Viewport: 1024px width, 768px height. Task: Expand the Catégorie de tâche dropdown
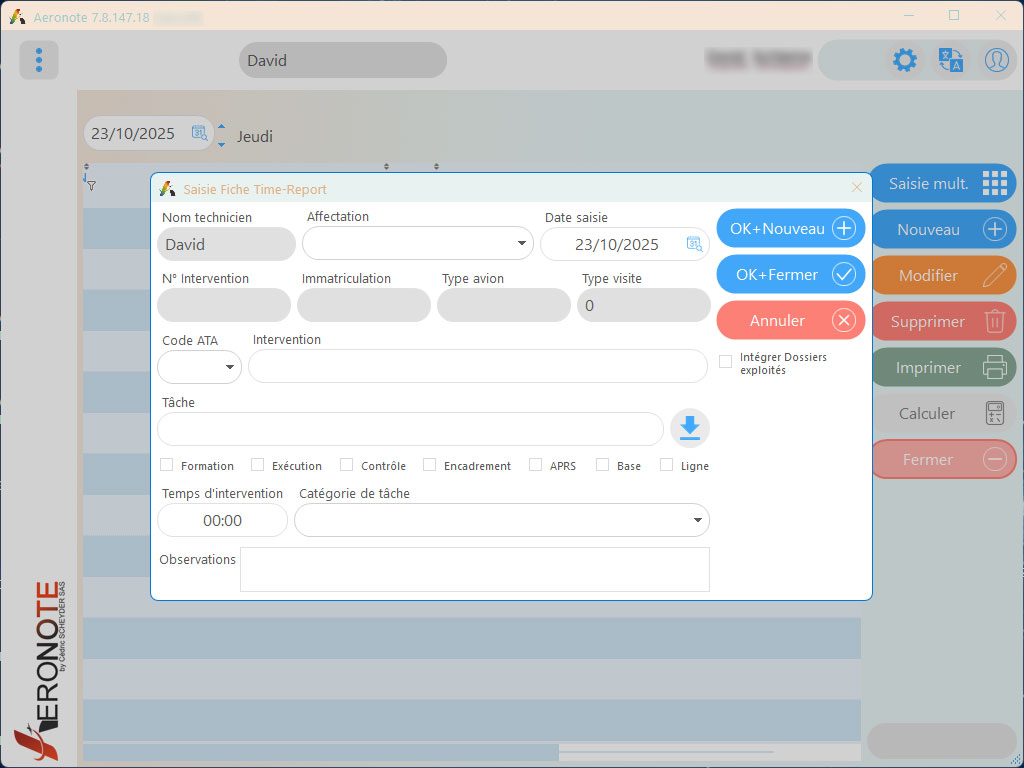pyautogui.click(x=502, y=520)
